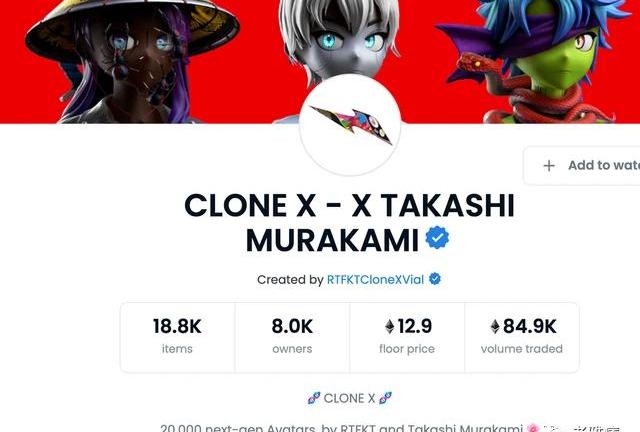The width and height of the screenshot is (640, 432).
Task: Click the blue verified badge beside MURAKAMI title
Action: [437, 238]
